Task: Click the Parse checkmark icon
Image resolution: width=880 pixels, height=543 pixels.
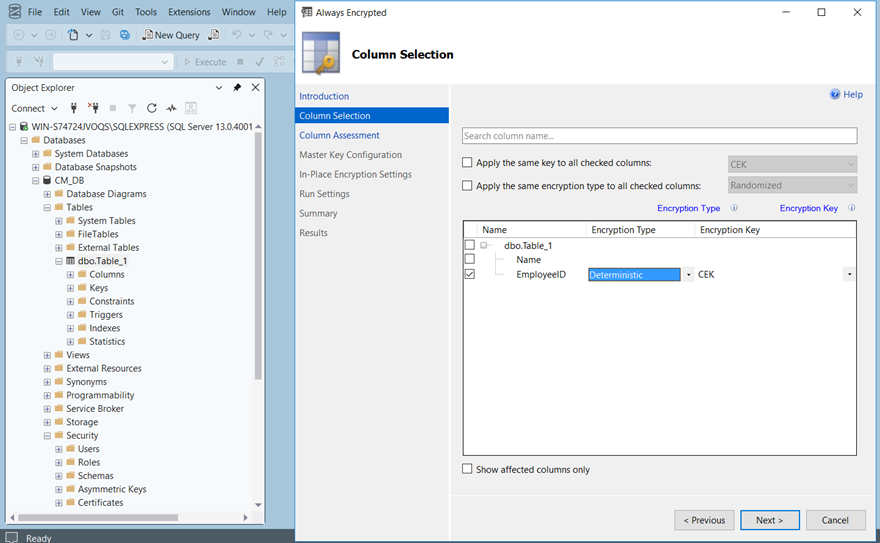Action: coord(259,62)
